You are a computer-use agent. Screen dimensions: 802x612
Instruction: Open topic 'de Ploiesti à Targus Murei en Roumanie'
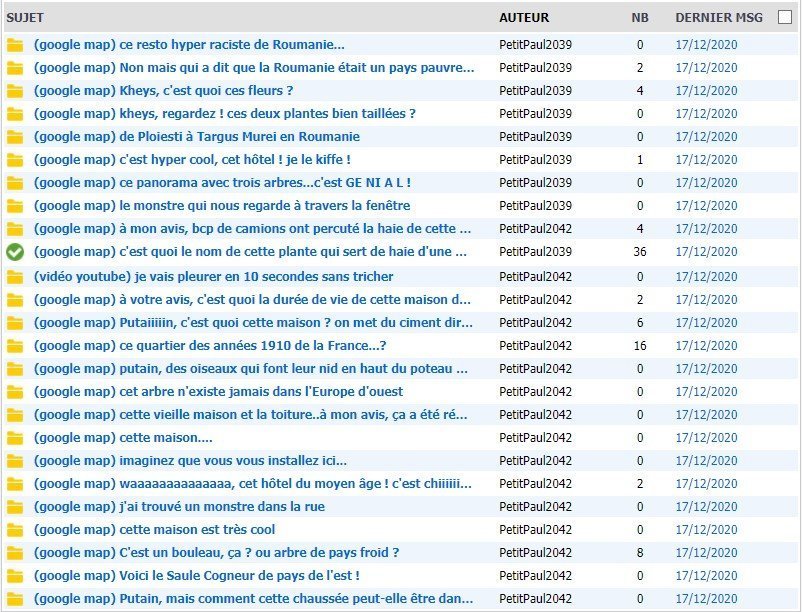coord(197,137)
